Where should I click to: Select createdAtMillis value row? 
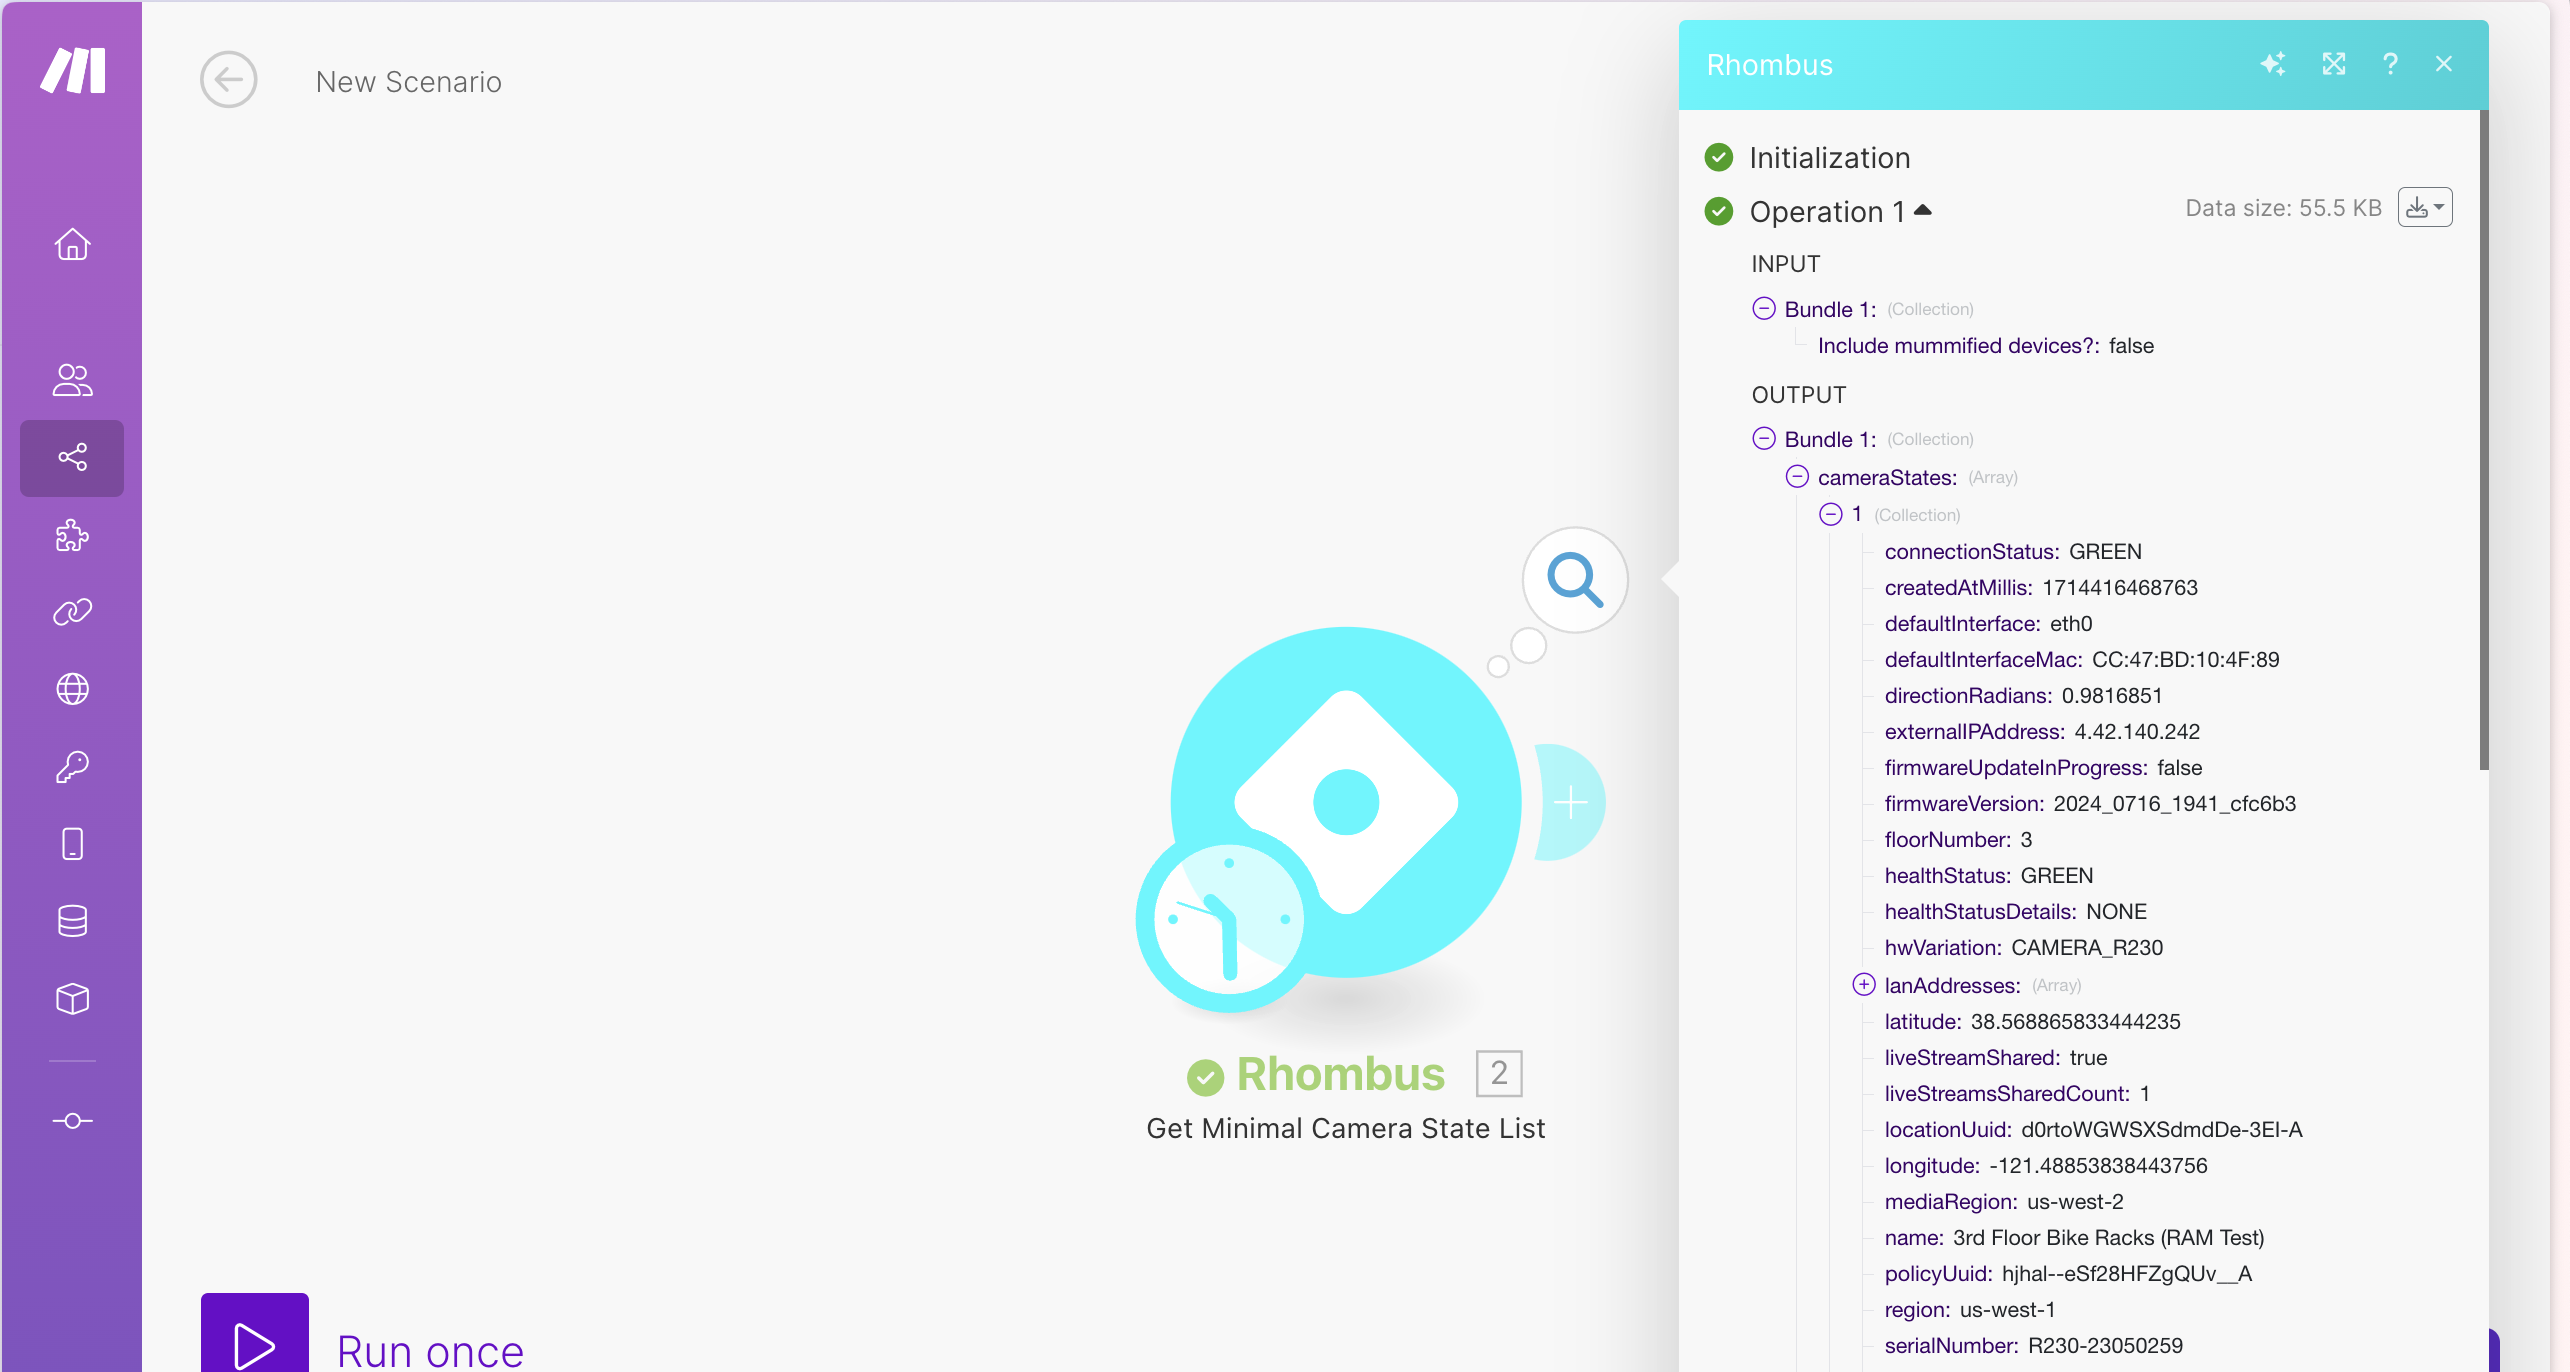2041,588
